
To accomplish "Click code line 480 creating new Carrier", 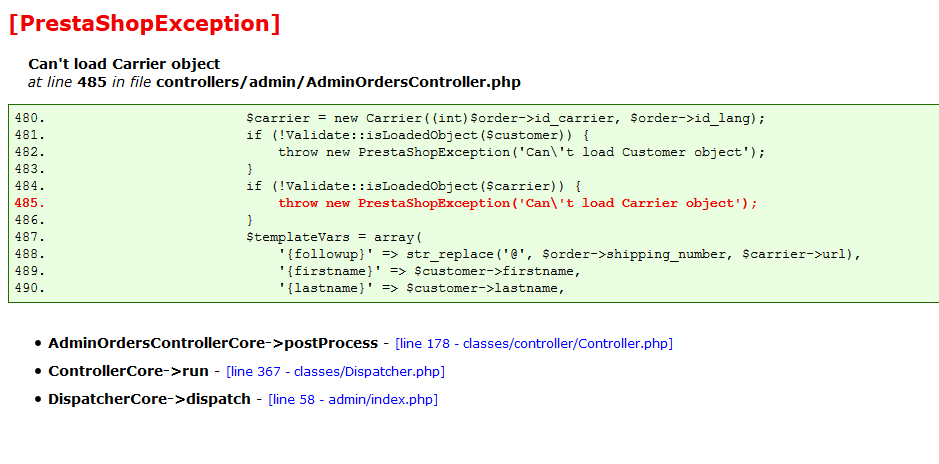I will point(506,118).
